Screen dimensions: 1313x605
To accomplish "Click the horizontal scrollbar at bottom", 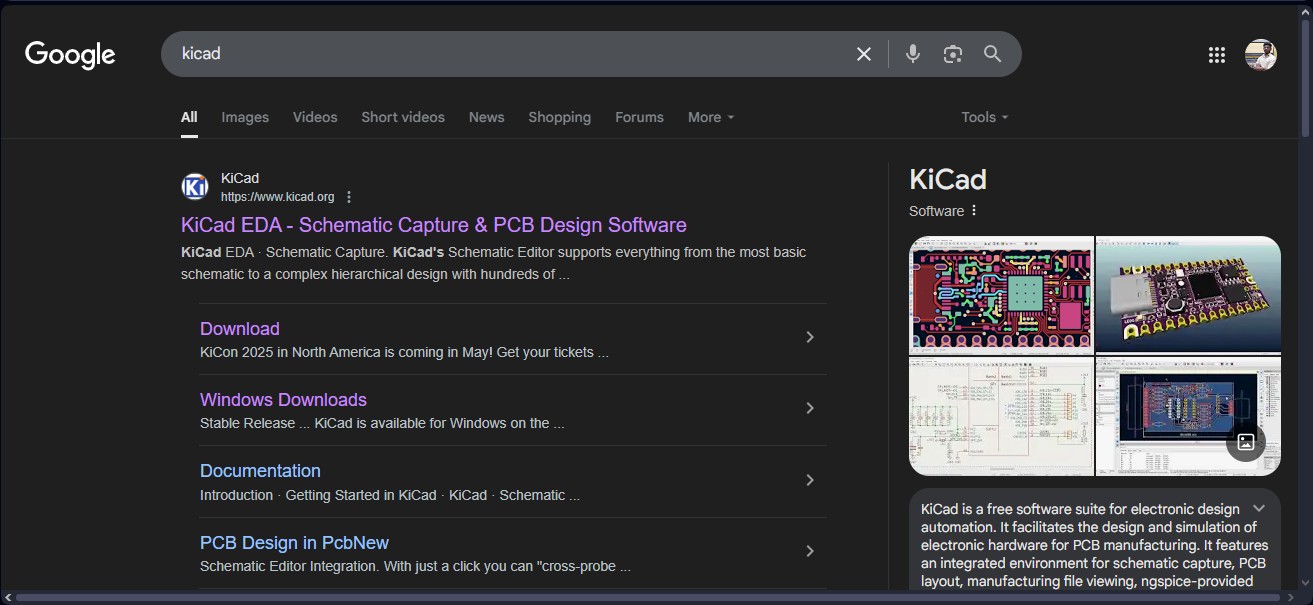I will tap(650, 598).
